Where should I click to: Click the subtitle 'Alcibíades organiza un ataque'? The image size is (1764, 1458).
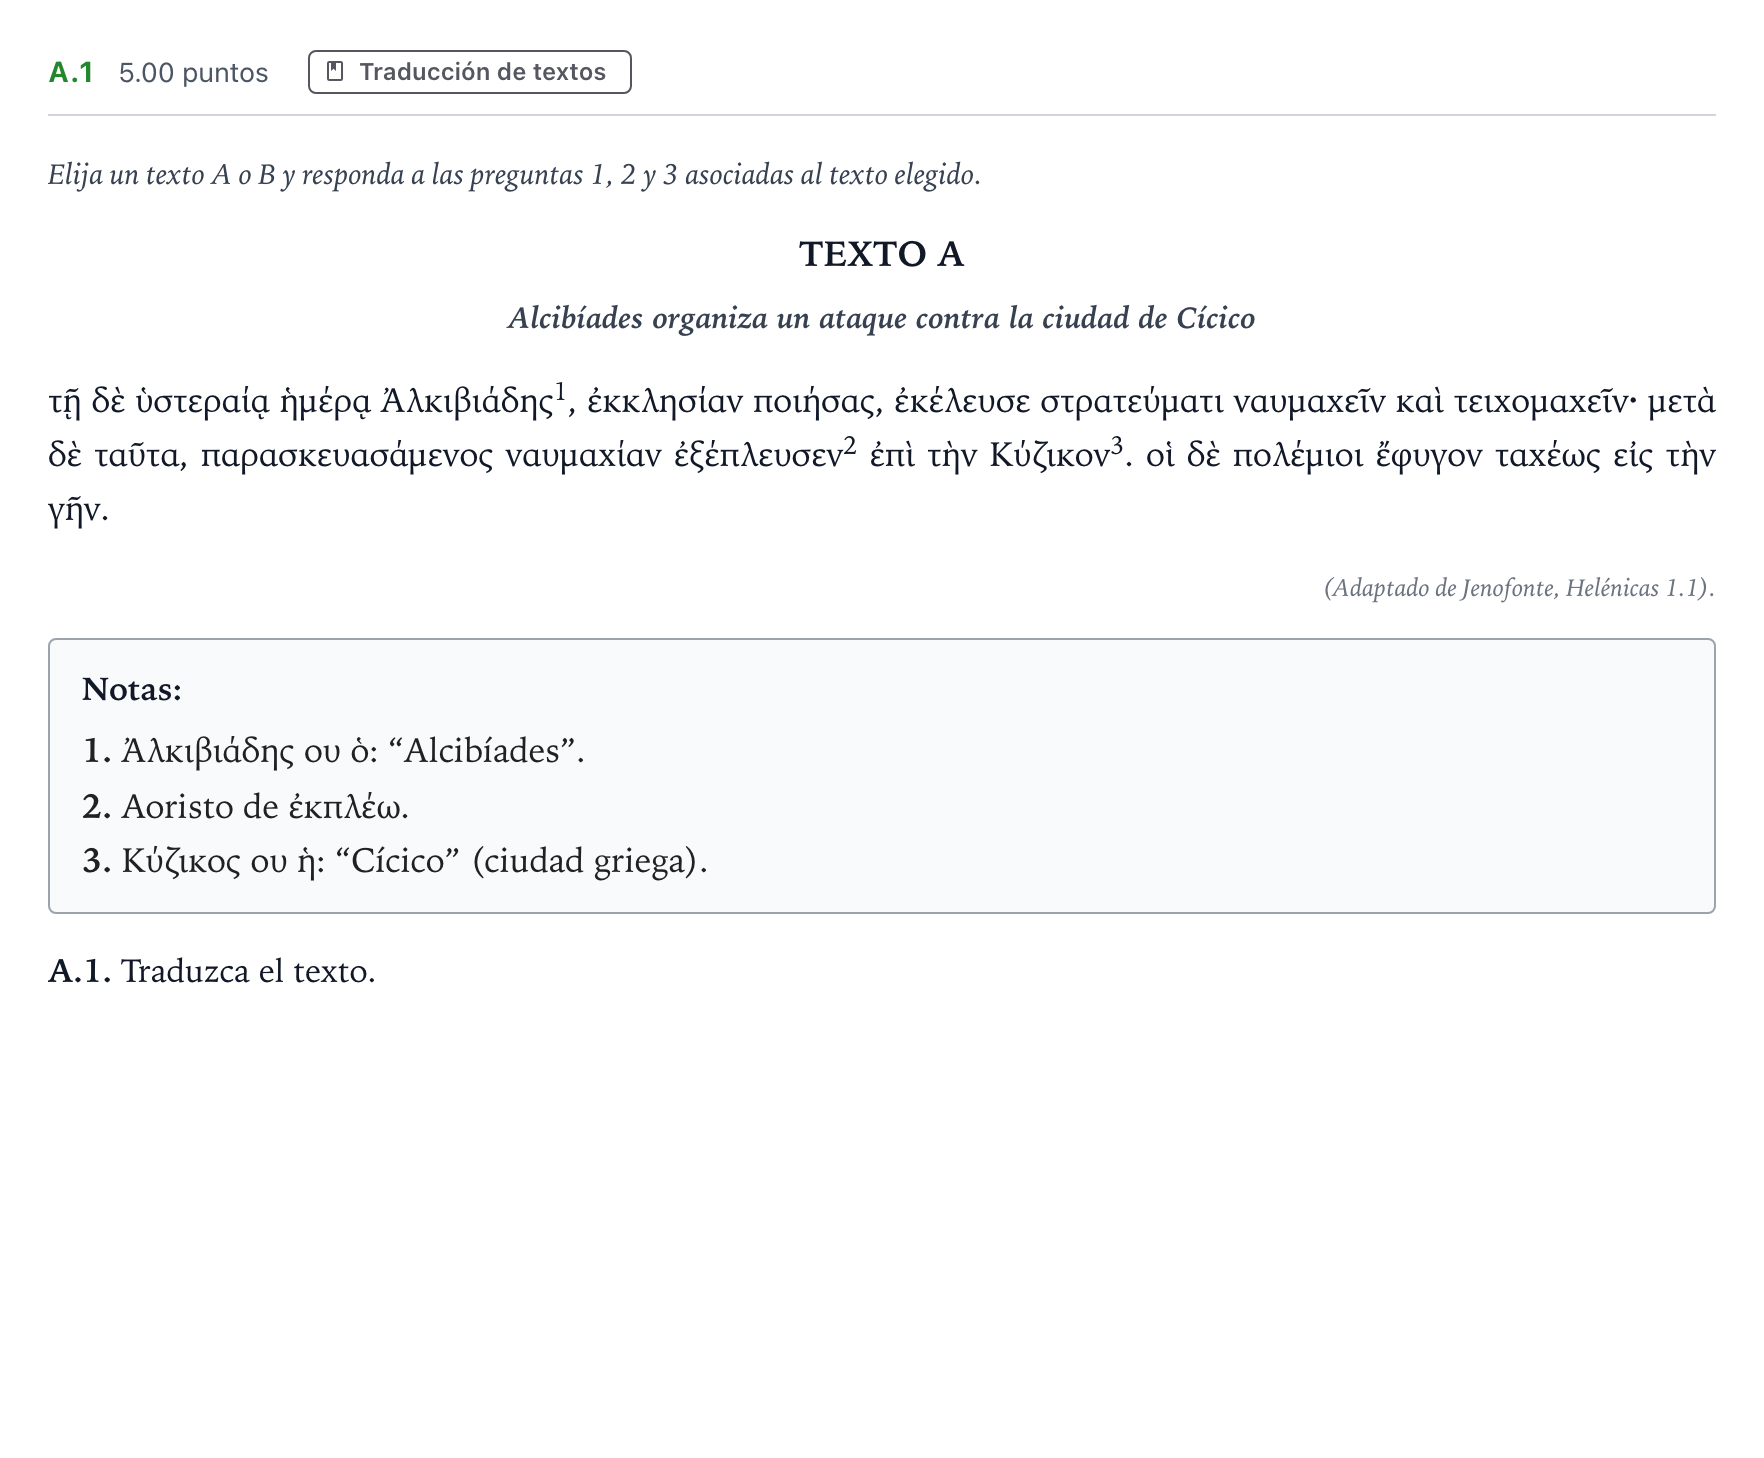[881, 318]
